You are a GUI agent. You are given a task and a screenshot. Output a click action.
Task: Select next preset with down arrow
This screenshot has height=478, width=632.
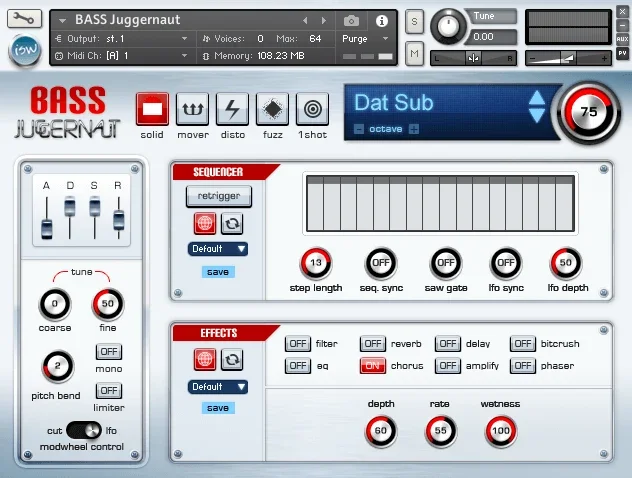click(537, 116)
